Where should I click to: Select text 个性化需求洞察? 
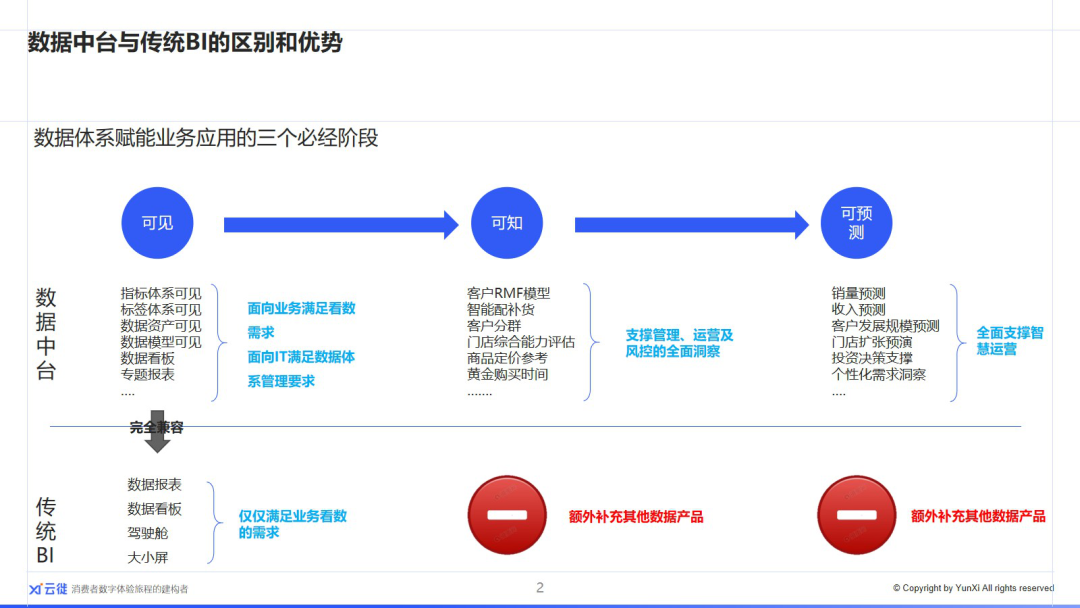click(x=879, y=375)
